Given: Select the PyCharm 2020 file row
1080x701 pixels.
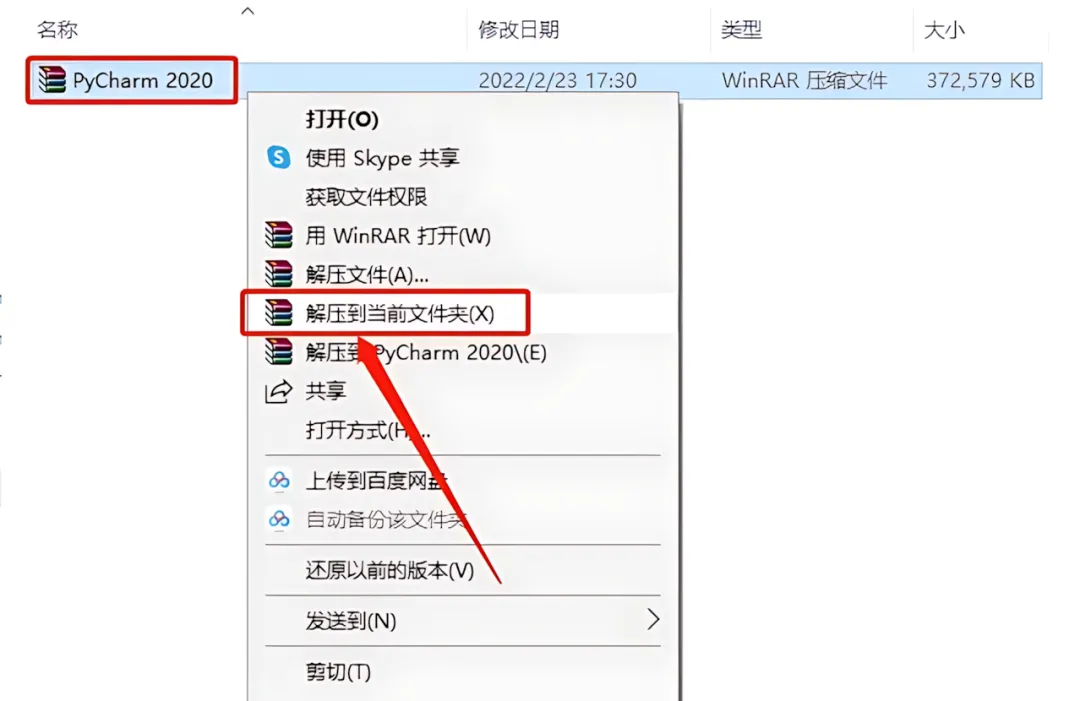Looking at the screenshot, I should click(534, 81).
